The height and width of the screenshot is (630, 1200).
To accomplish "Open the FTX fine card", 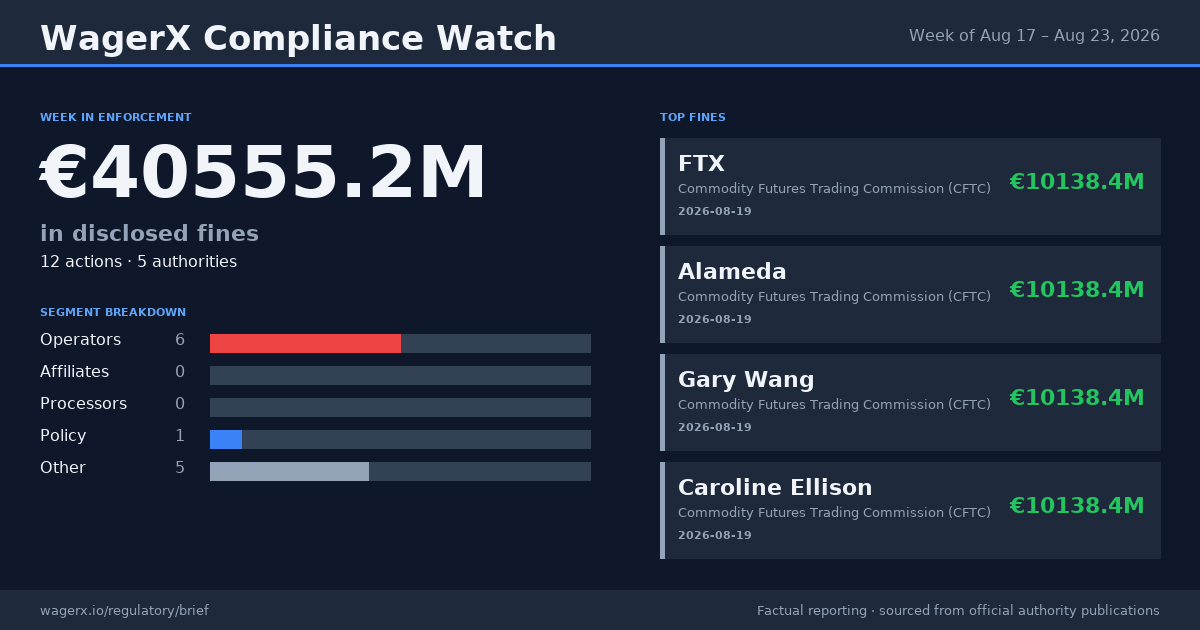I will coord(910,186).
